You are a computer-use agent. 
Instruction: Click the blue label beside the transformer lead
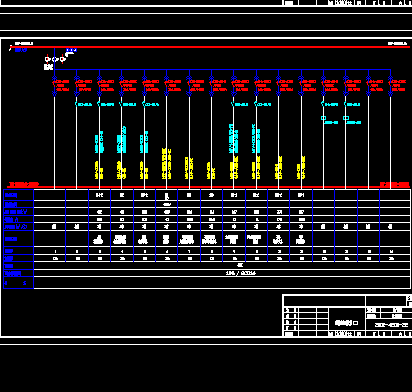pyautogui.click(x=71, y=50)
